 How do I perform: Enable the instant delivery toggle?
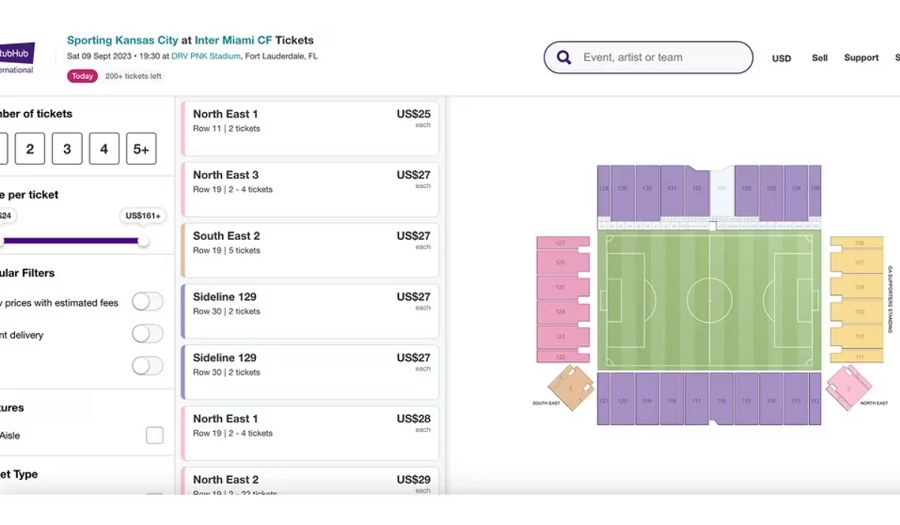pos(148,334)
